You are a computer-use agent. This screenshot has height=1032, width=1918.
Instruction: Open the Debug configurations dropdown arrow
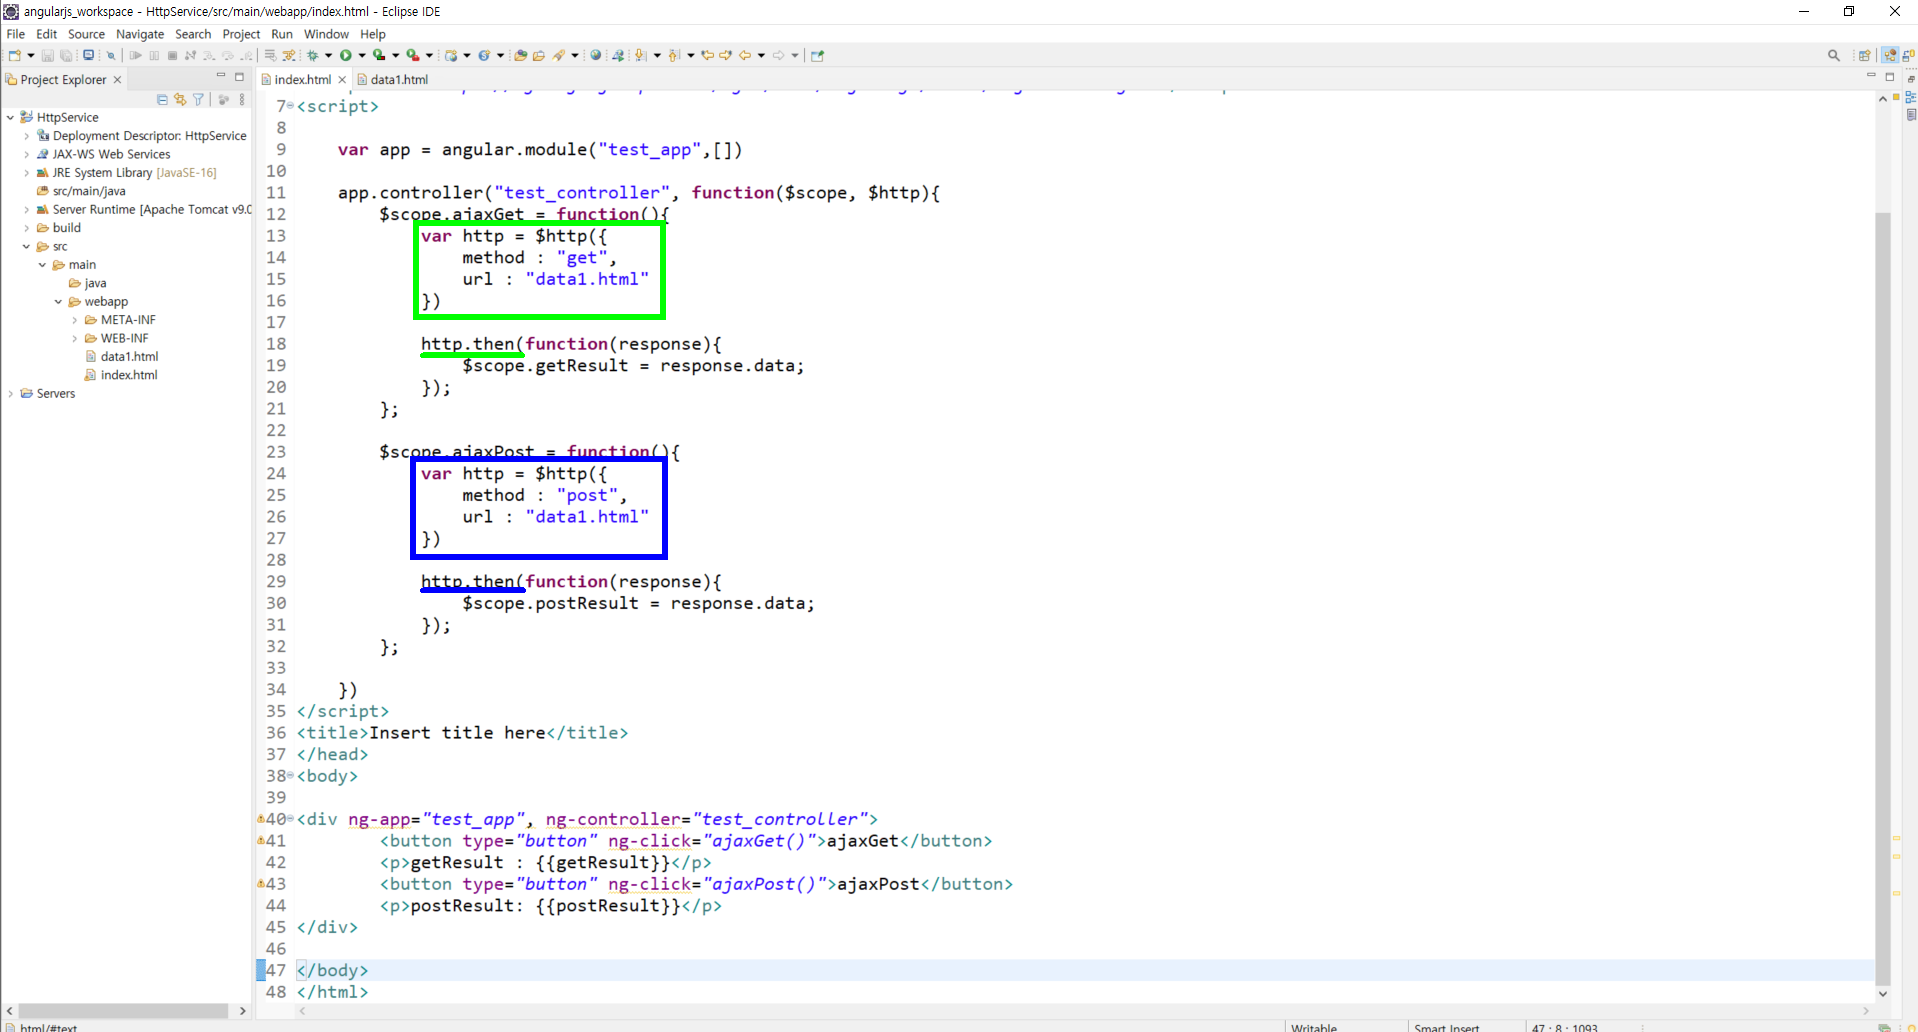click(328, 56)
